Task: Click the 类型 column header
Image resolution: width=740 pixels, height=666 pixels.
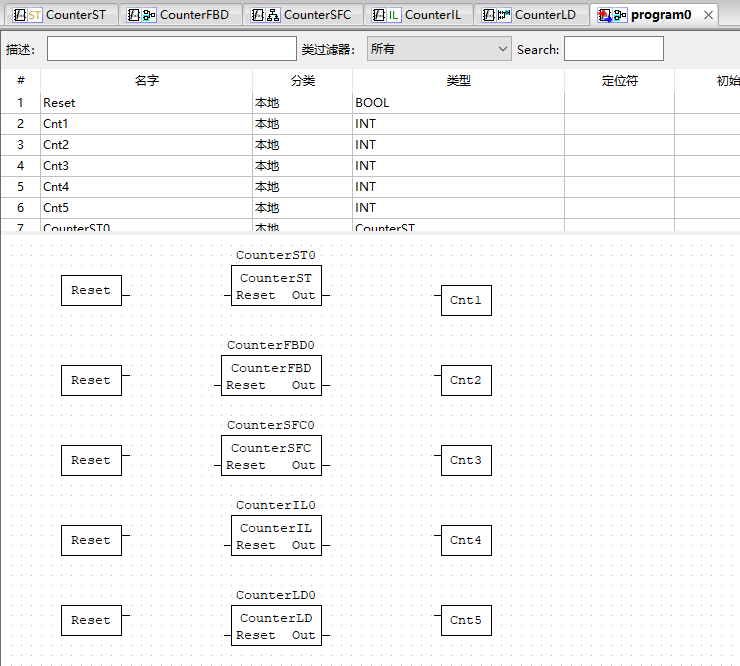Action: tap(457, 81)
